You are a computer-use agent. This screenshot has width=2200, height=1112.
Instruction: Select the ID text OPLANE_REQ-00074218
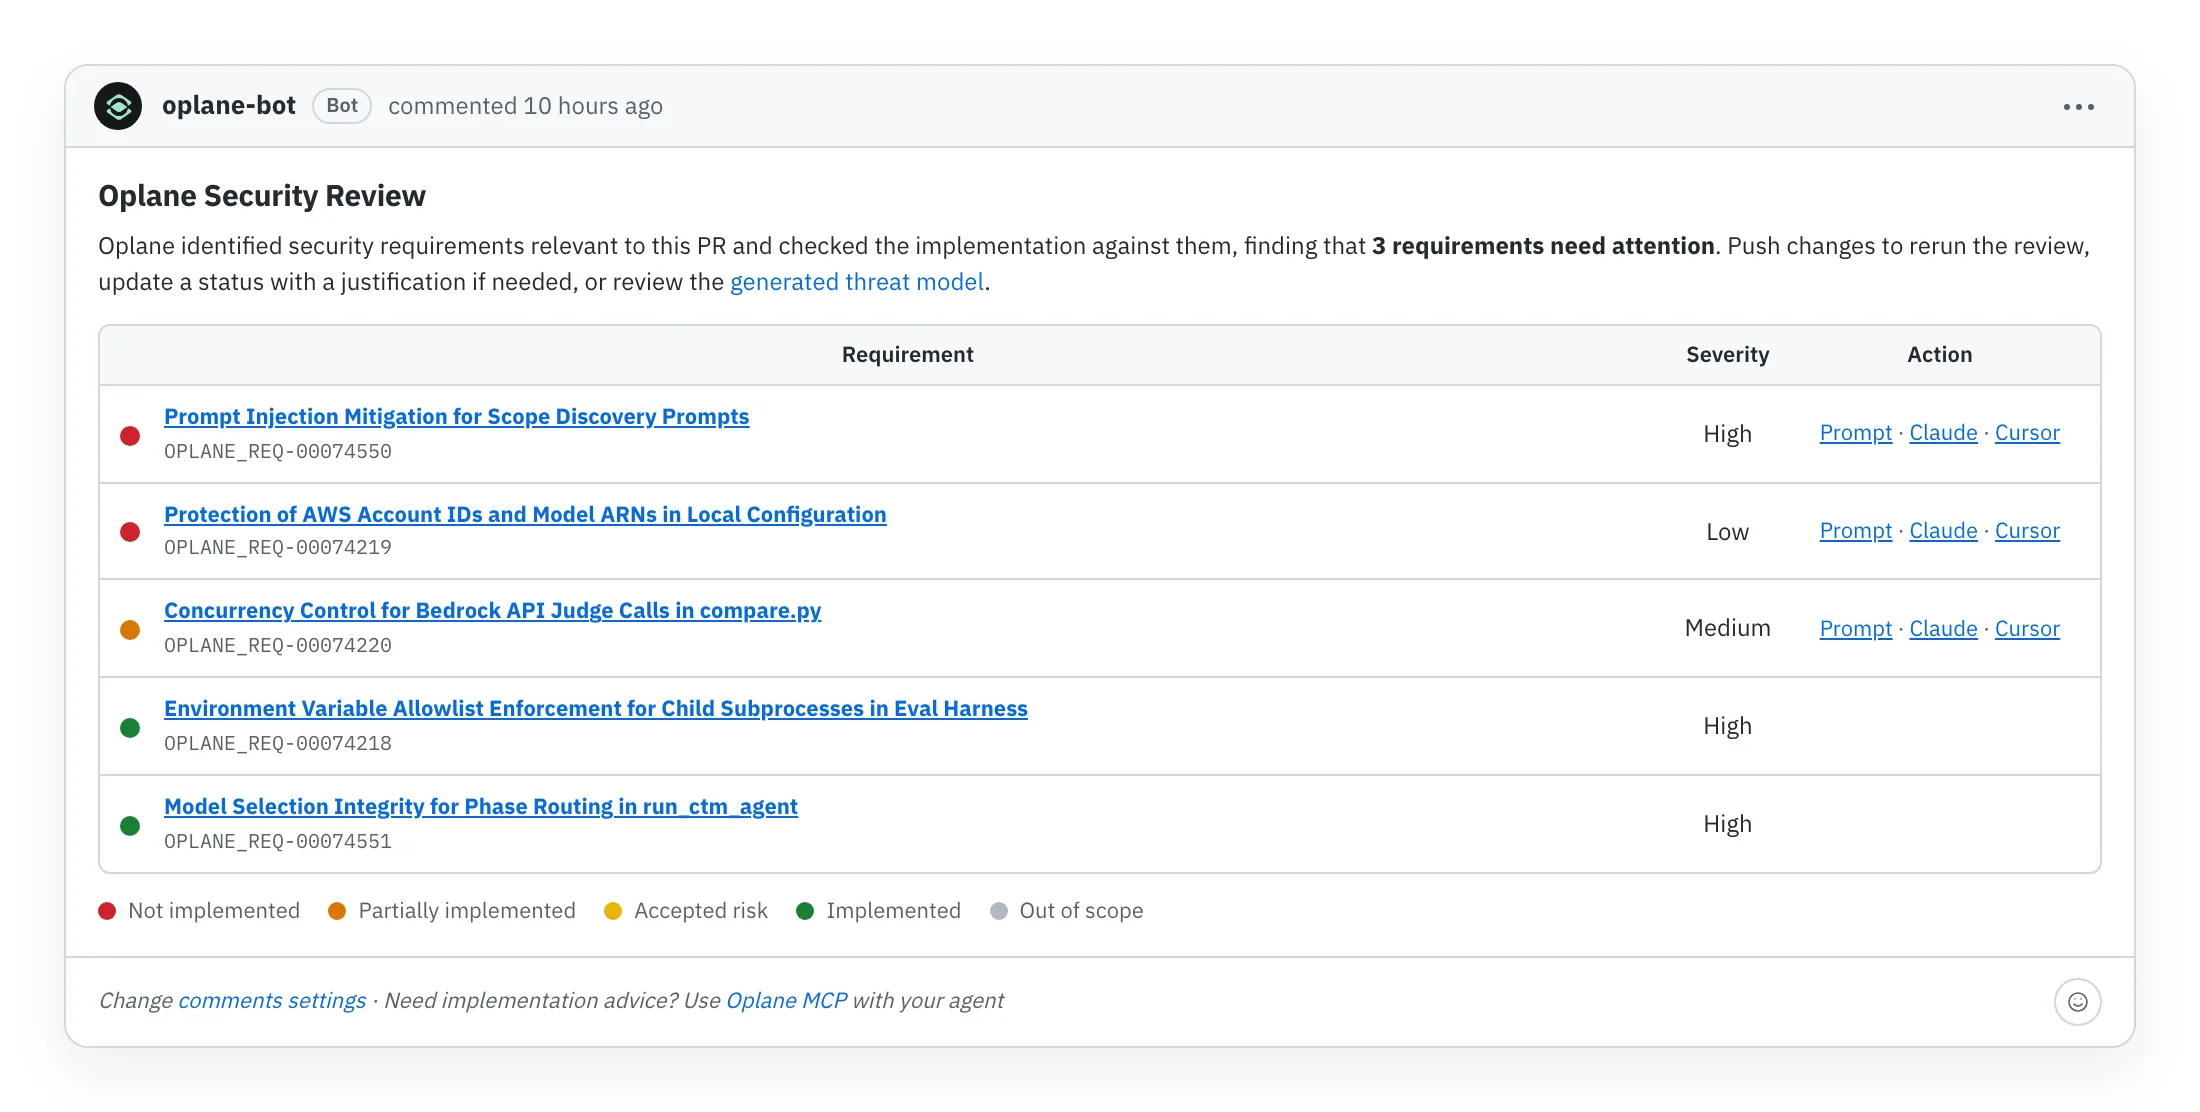tap(278, 744)
